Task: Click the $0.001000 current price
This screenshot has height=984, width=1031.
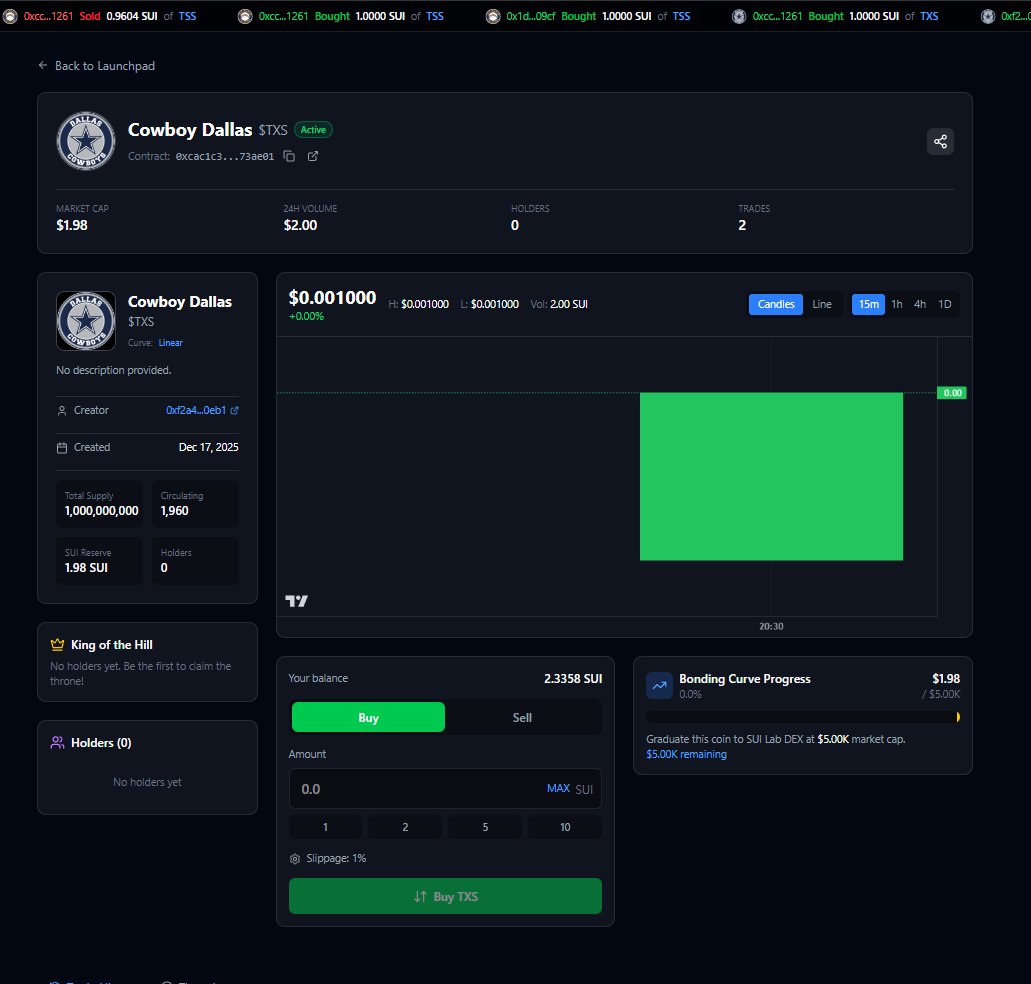Action: [333, 298]
